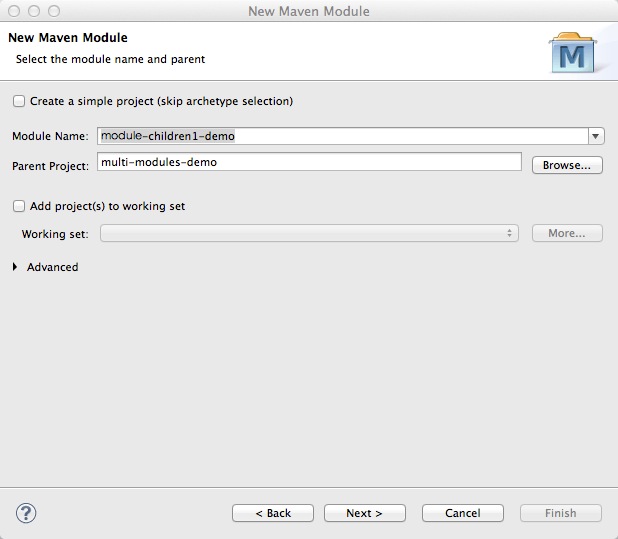Click the Maven 'M' wizard icon
The height and width of the screenshot is (539, 618).
tap(573, 54)
